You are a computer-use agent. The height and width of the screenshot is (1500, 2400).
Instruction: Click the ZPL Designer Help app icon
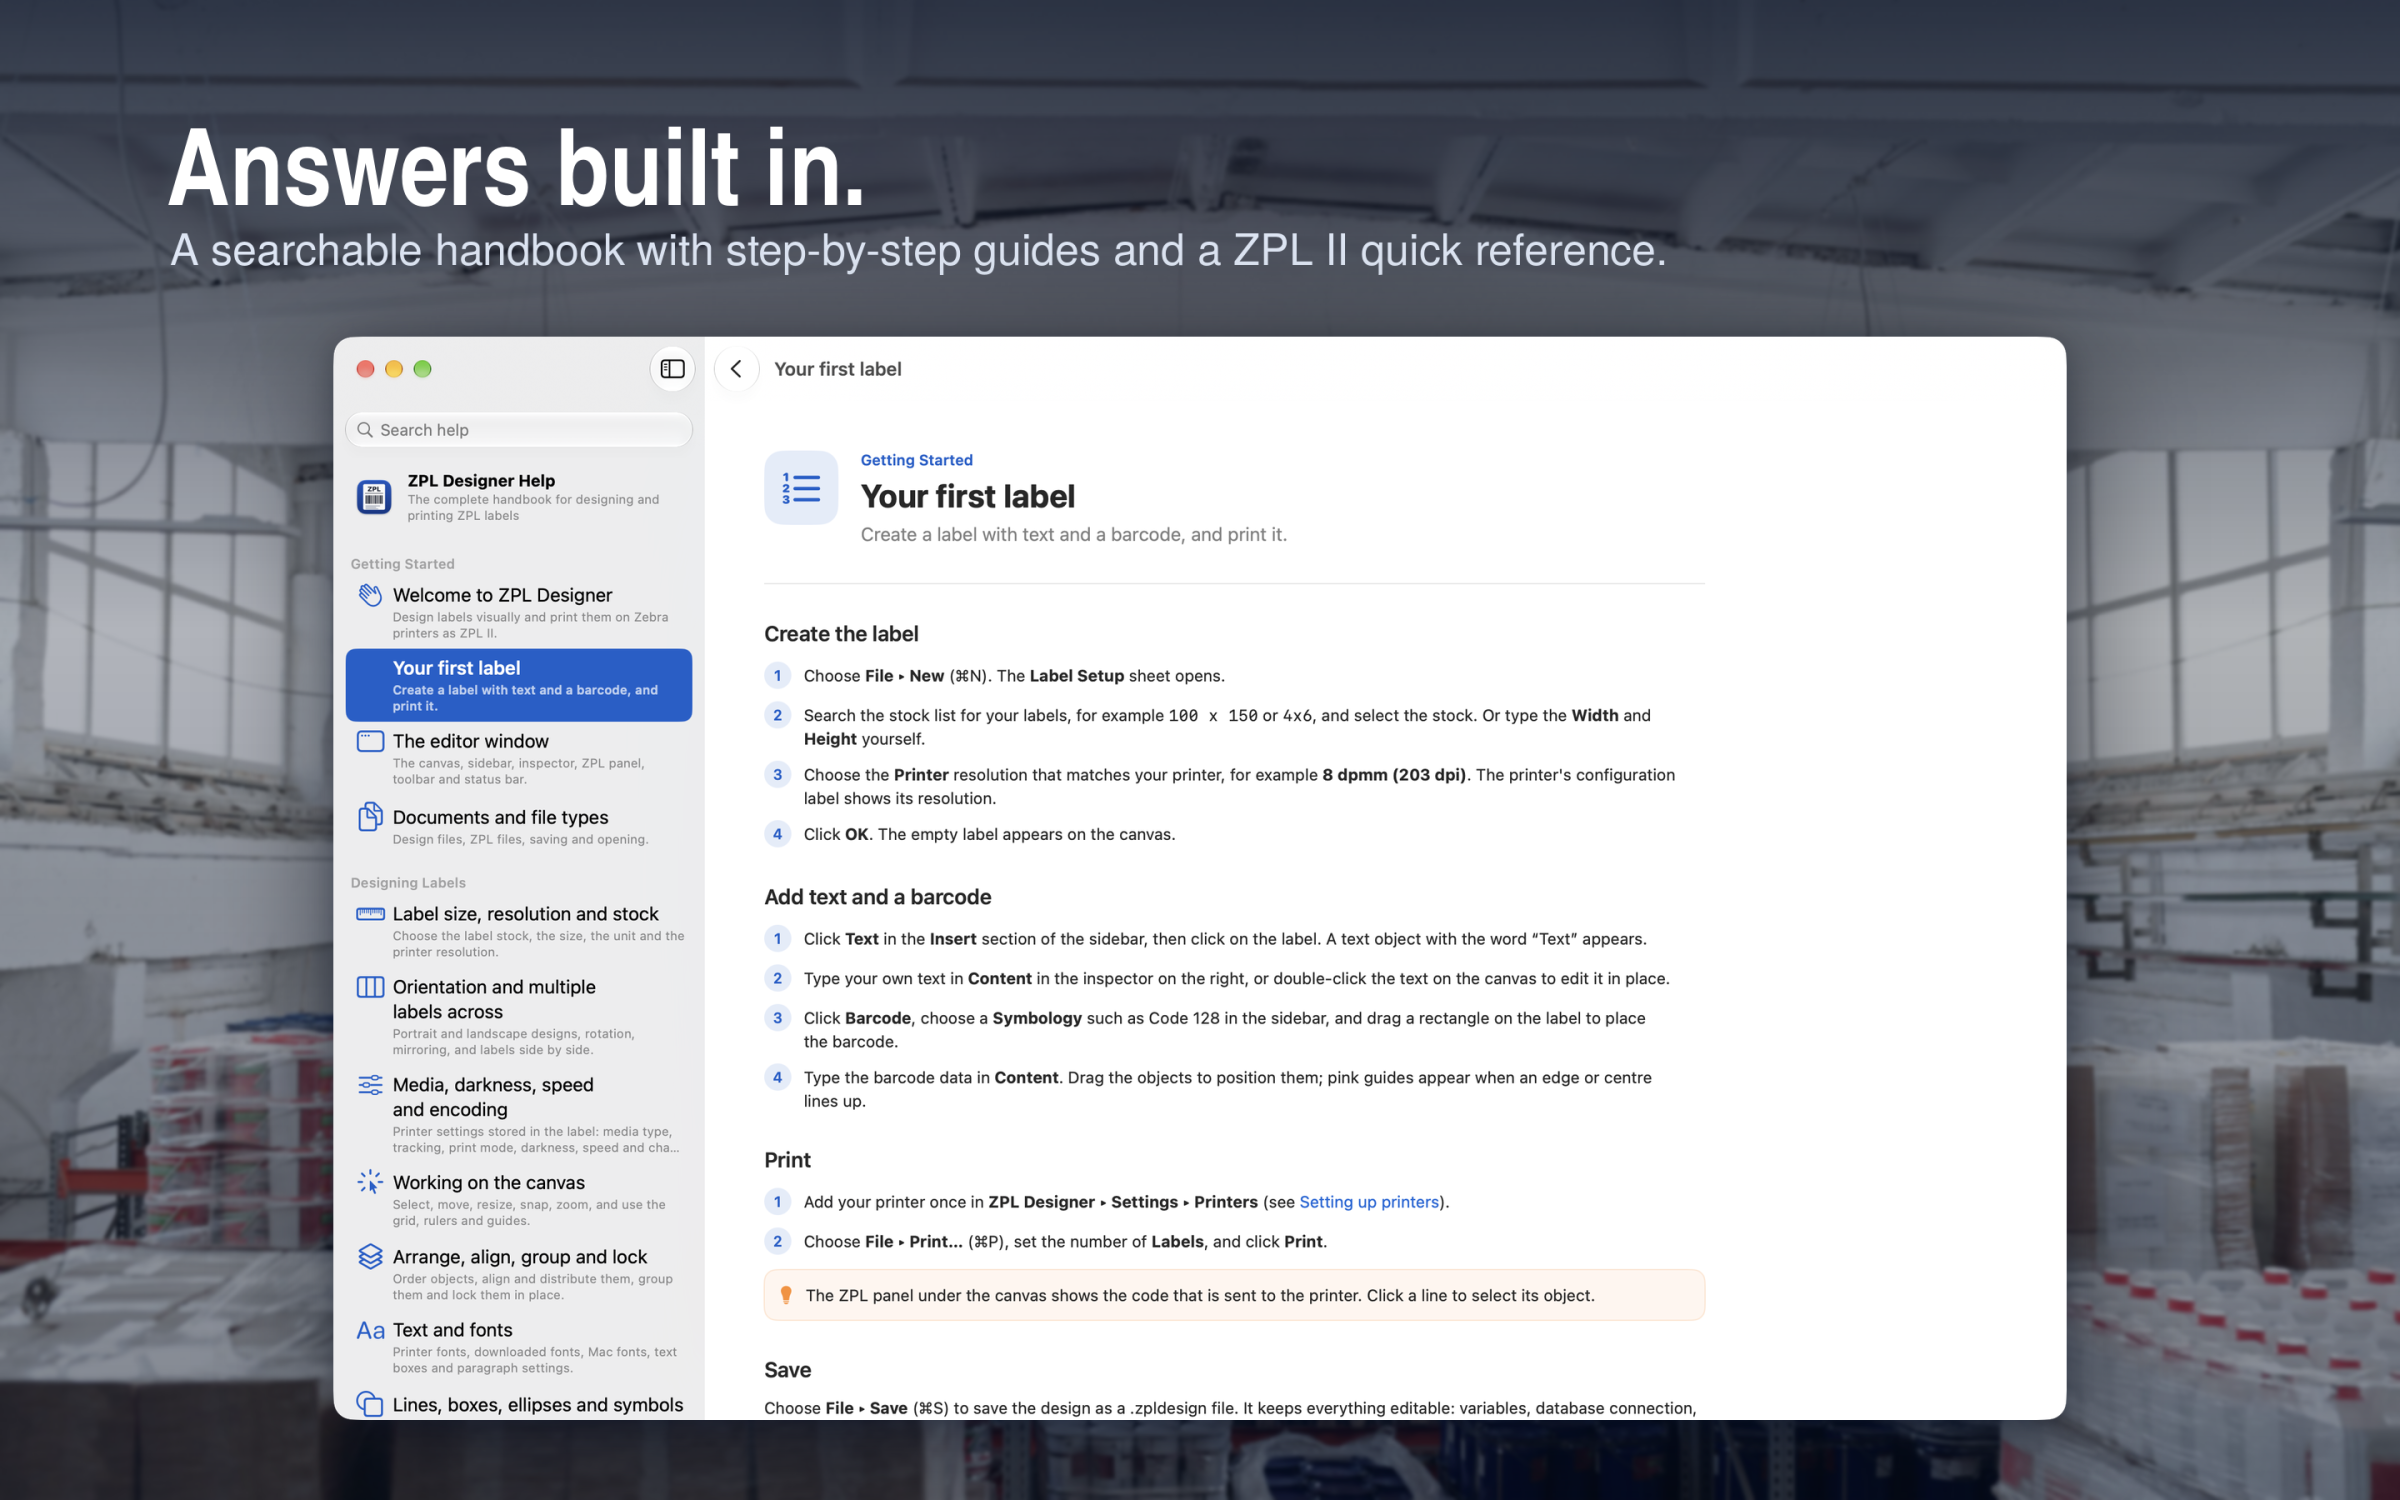tap(374, 496)
